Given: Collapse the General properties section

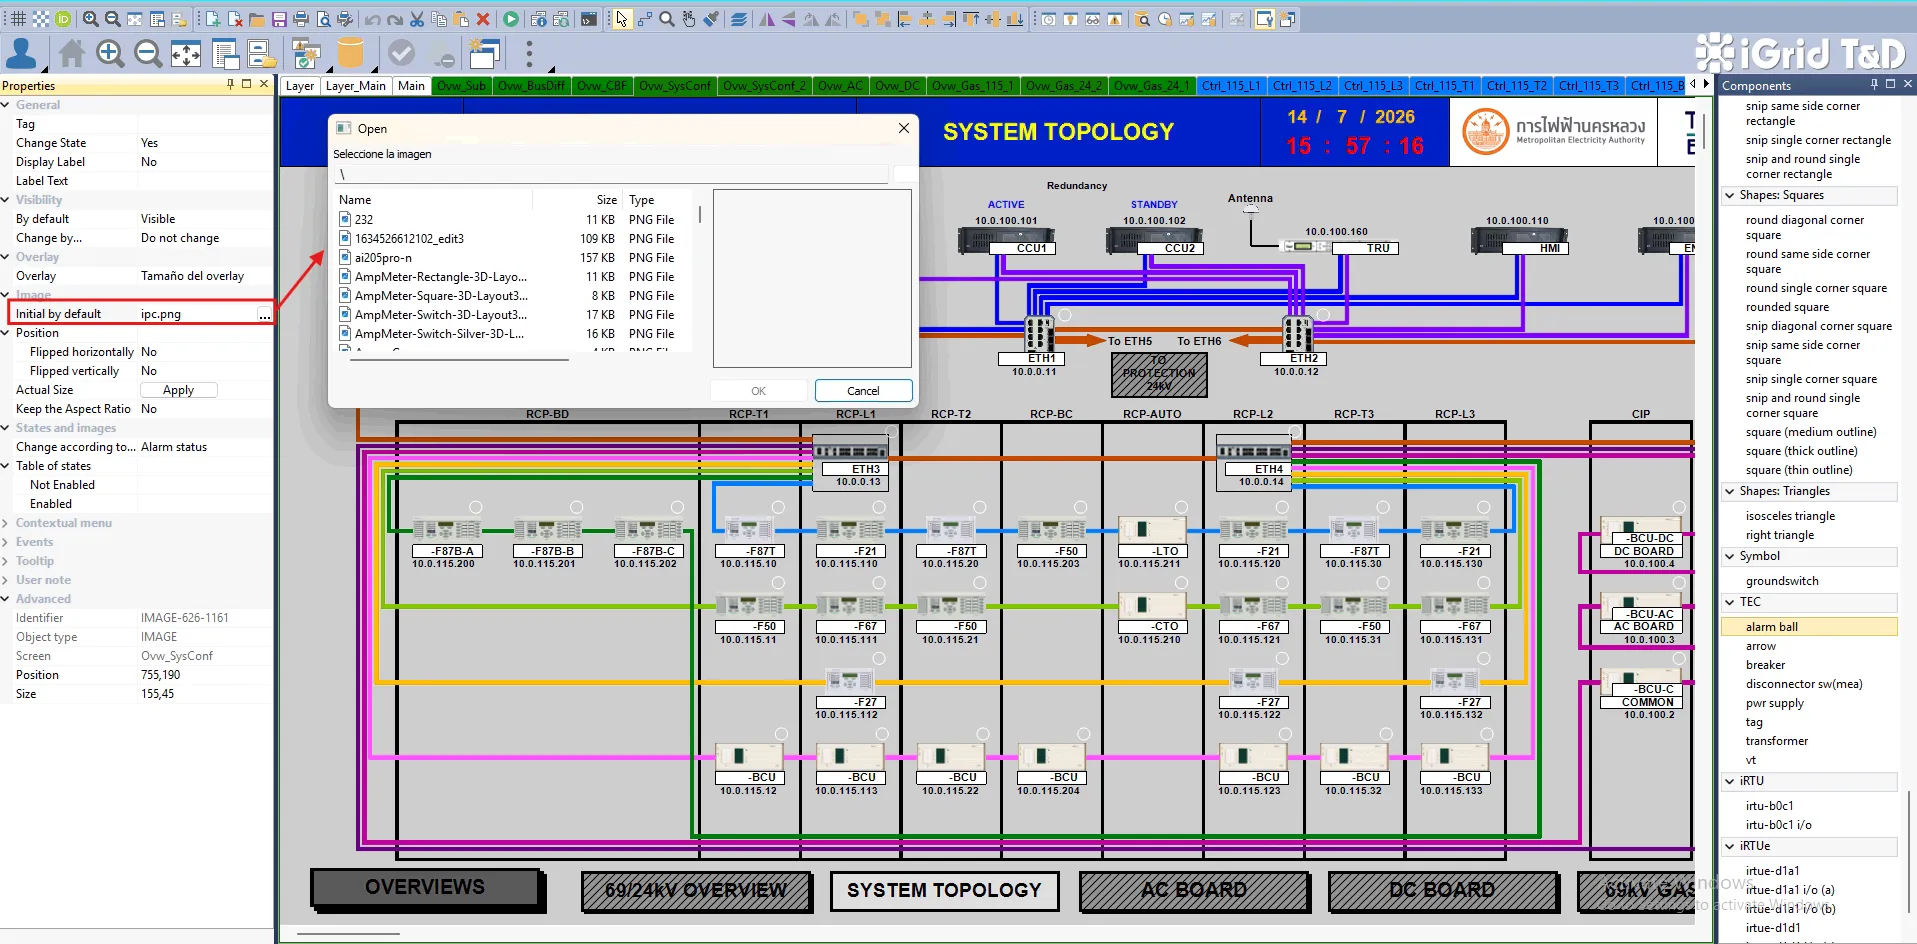Looking at the screenshot, I should 6,105.
